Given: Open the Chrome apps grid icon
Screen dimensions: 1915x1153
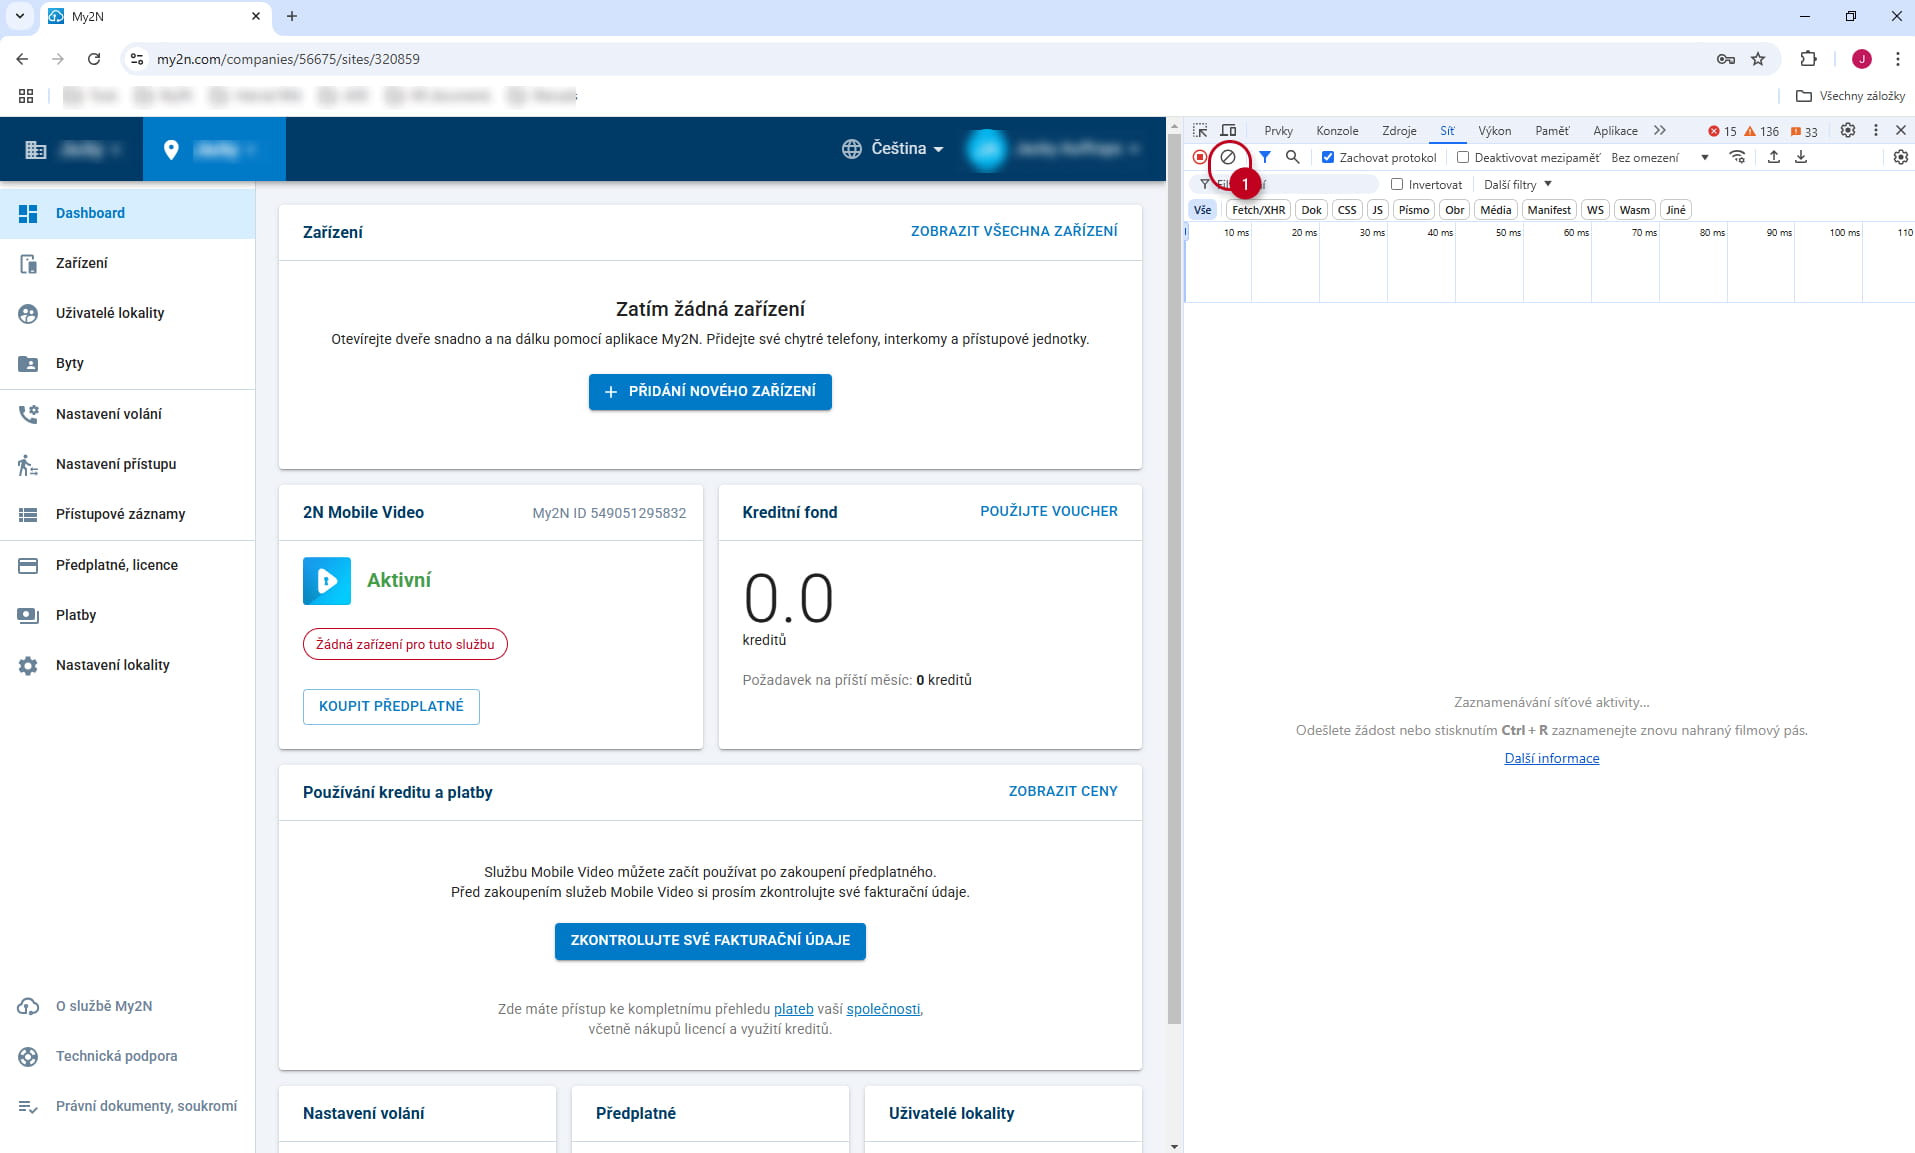Looking at the screenshot, I should point(26,96).
